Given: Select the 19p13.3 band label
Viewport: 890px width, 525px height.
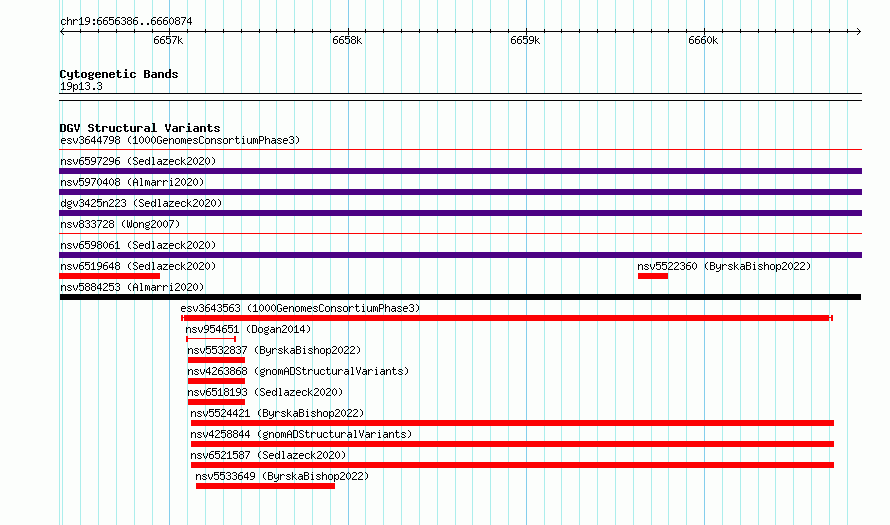Looking at the screenshot, I should [x=81, y=86].
